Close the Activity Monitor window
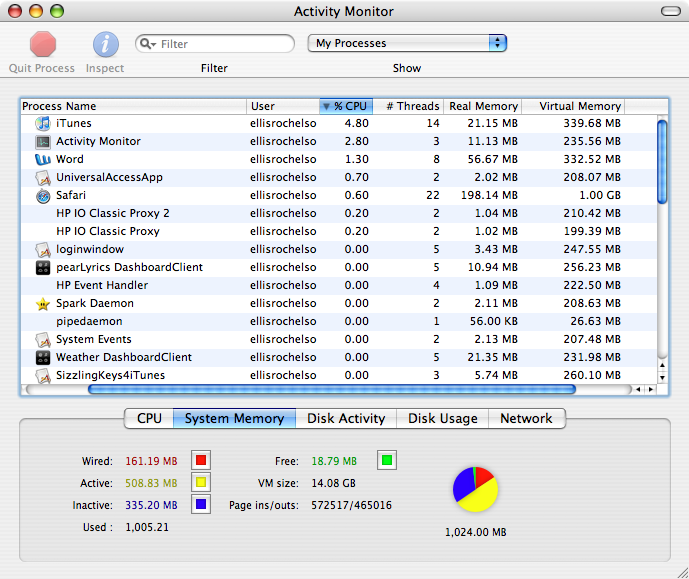The height and width of the screenshot is (579, 689). [x=15, y=11]
